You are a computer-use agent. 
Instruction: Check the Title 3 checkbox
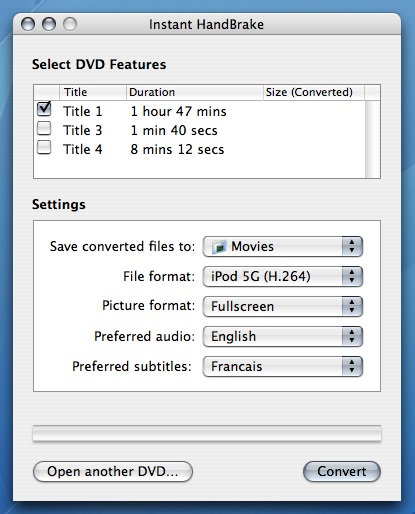pos(44,129)
